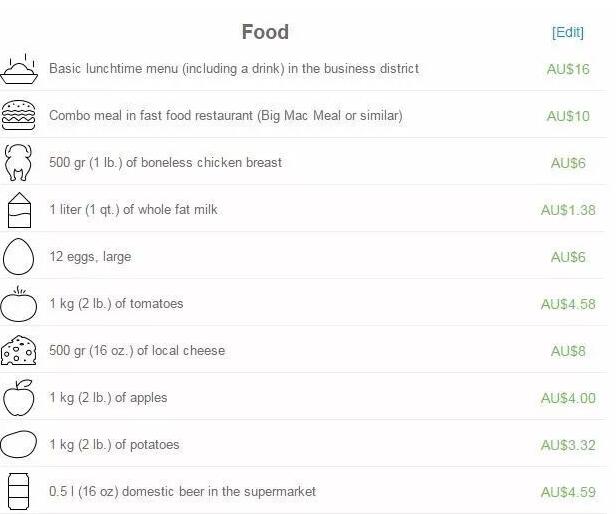Select the 1 kg of tomatoes label
Screen dimensions: 616x514
[116, 304]
